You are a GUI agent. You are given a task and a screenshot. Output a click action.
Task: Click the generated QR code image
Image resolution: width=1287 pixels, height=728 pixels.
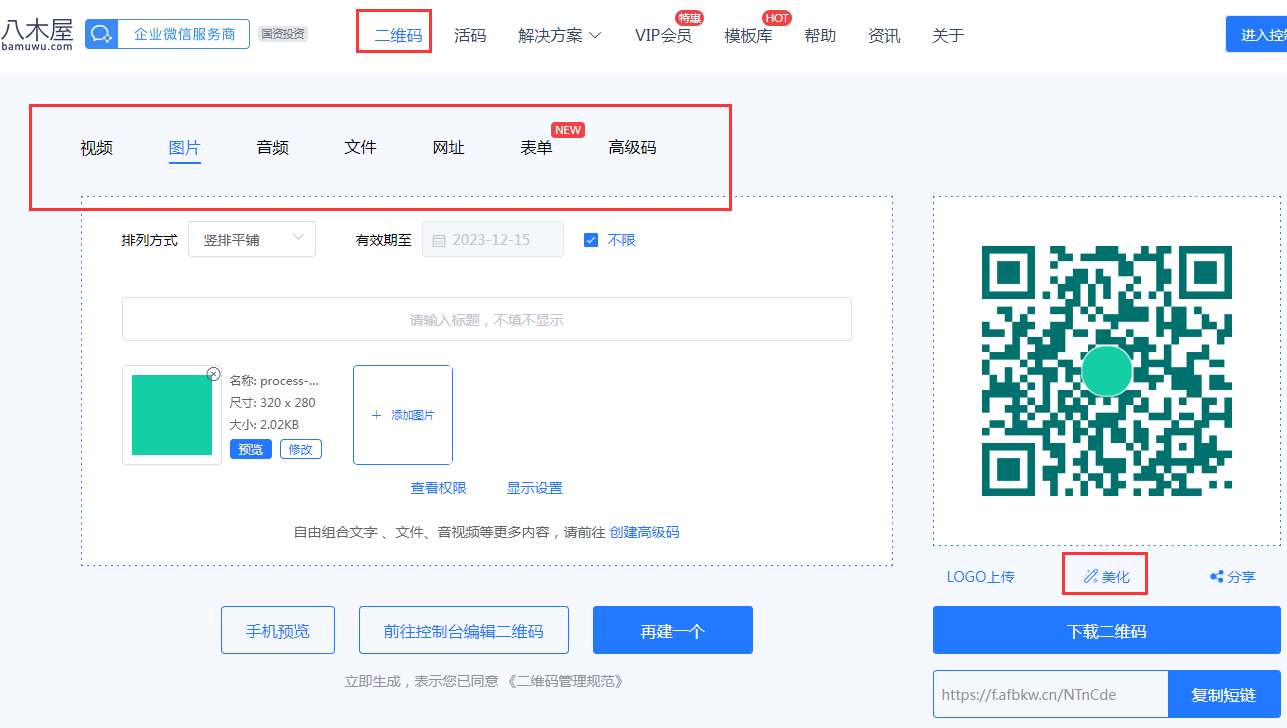1106,371
